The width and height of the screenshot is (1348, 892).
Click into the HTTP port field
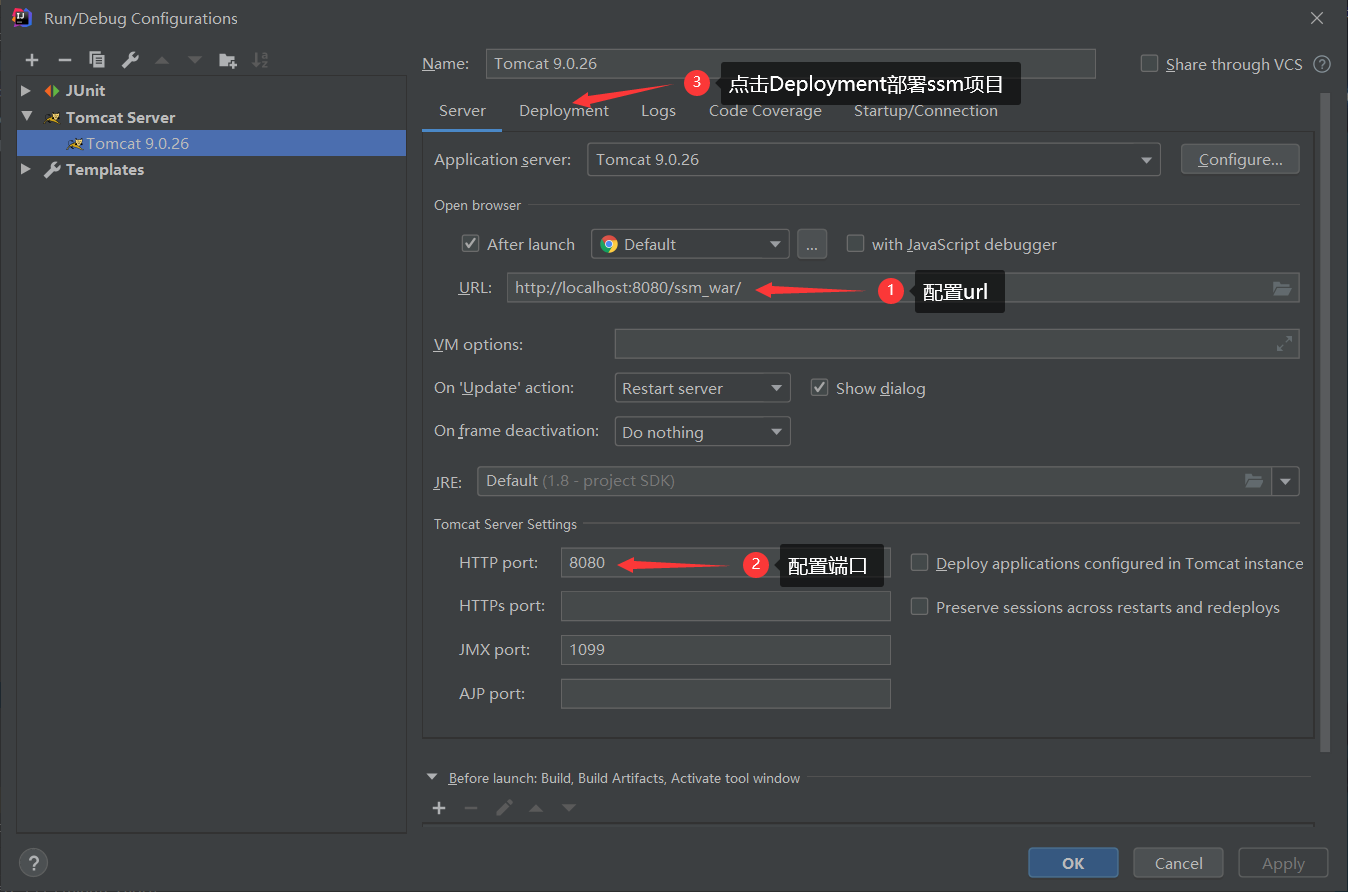click(725, 562)
